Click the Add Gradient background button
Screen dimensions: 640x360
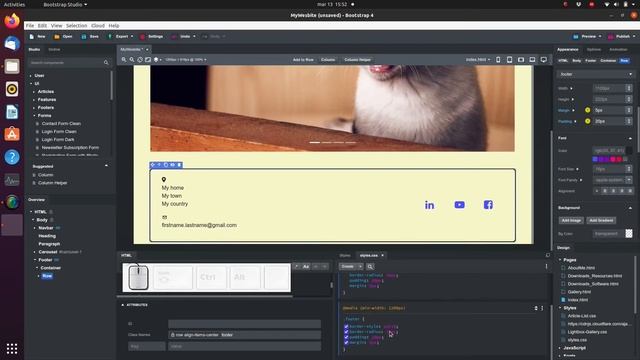[601, 220]
